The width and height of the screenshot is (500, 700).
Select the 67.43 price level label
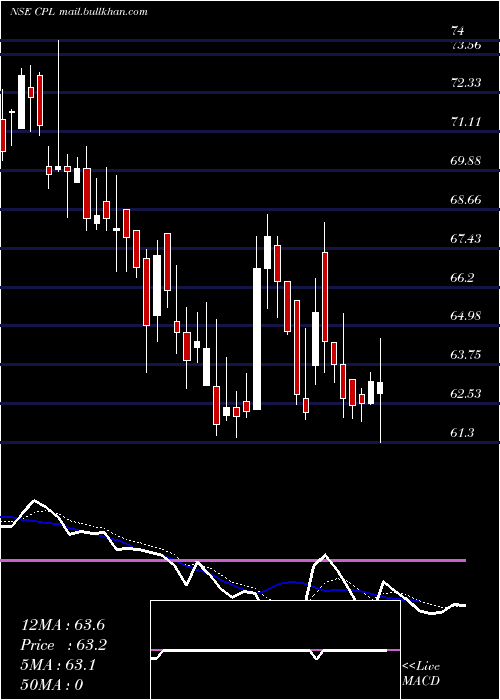[x=466, y=239]
